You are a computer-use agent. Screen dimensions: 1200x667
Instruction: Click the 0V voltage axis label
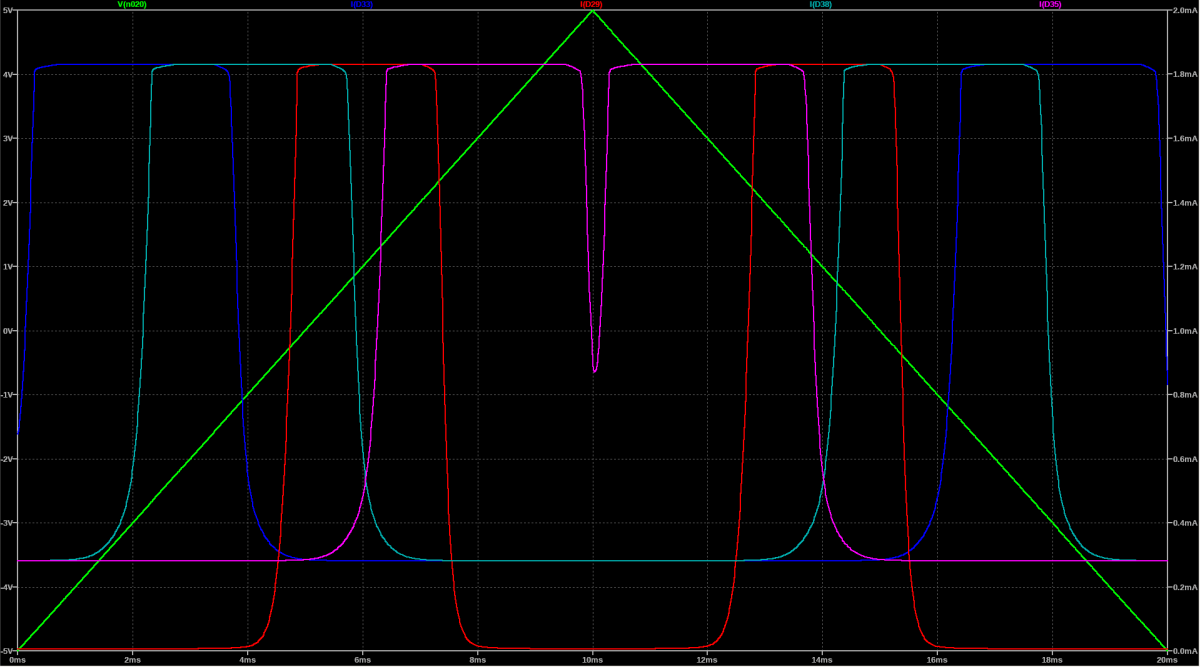point(8,330)
